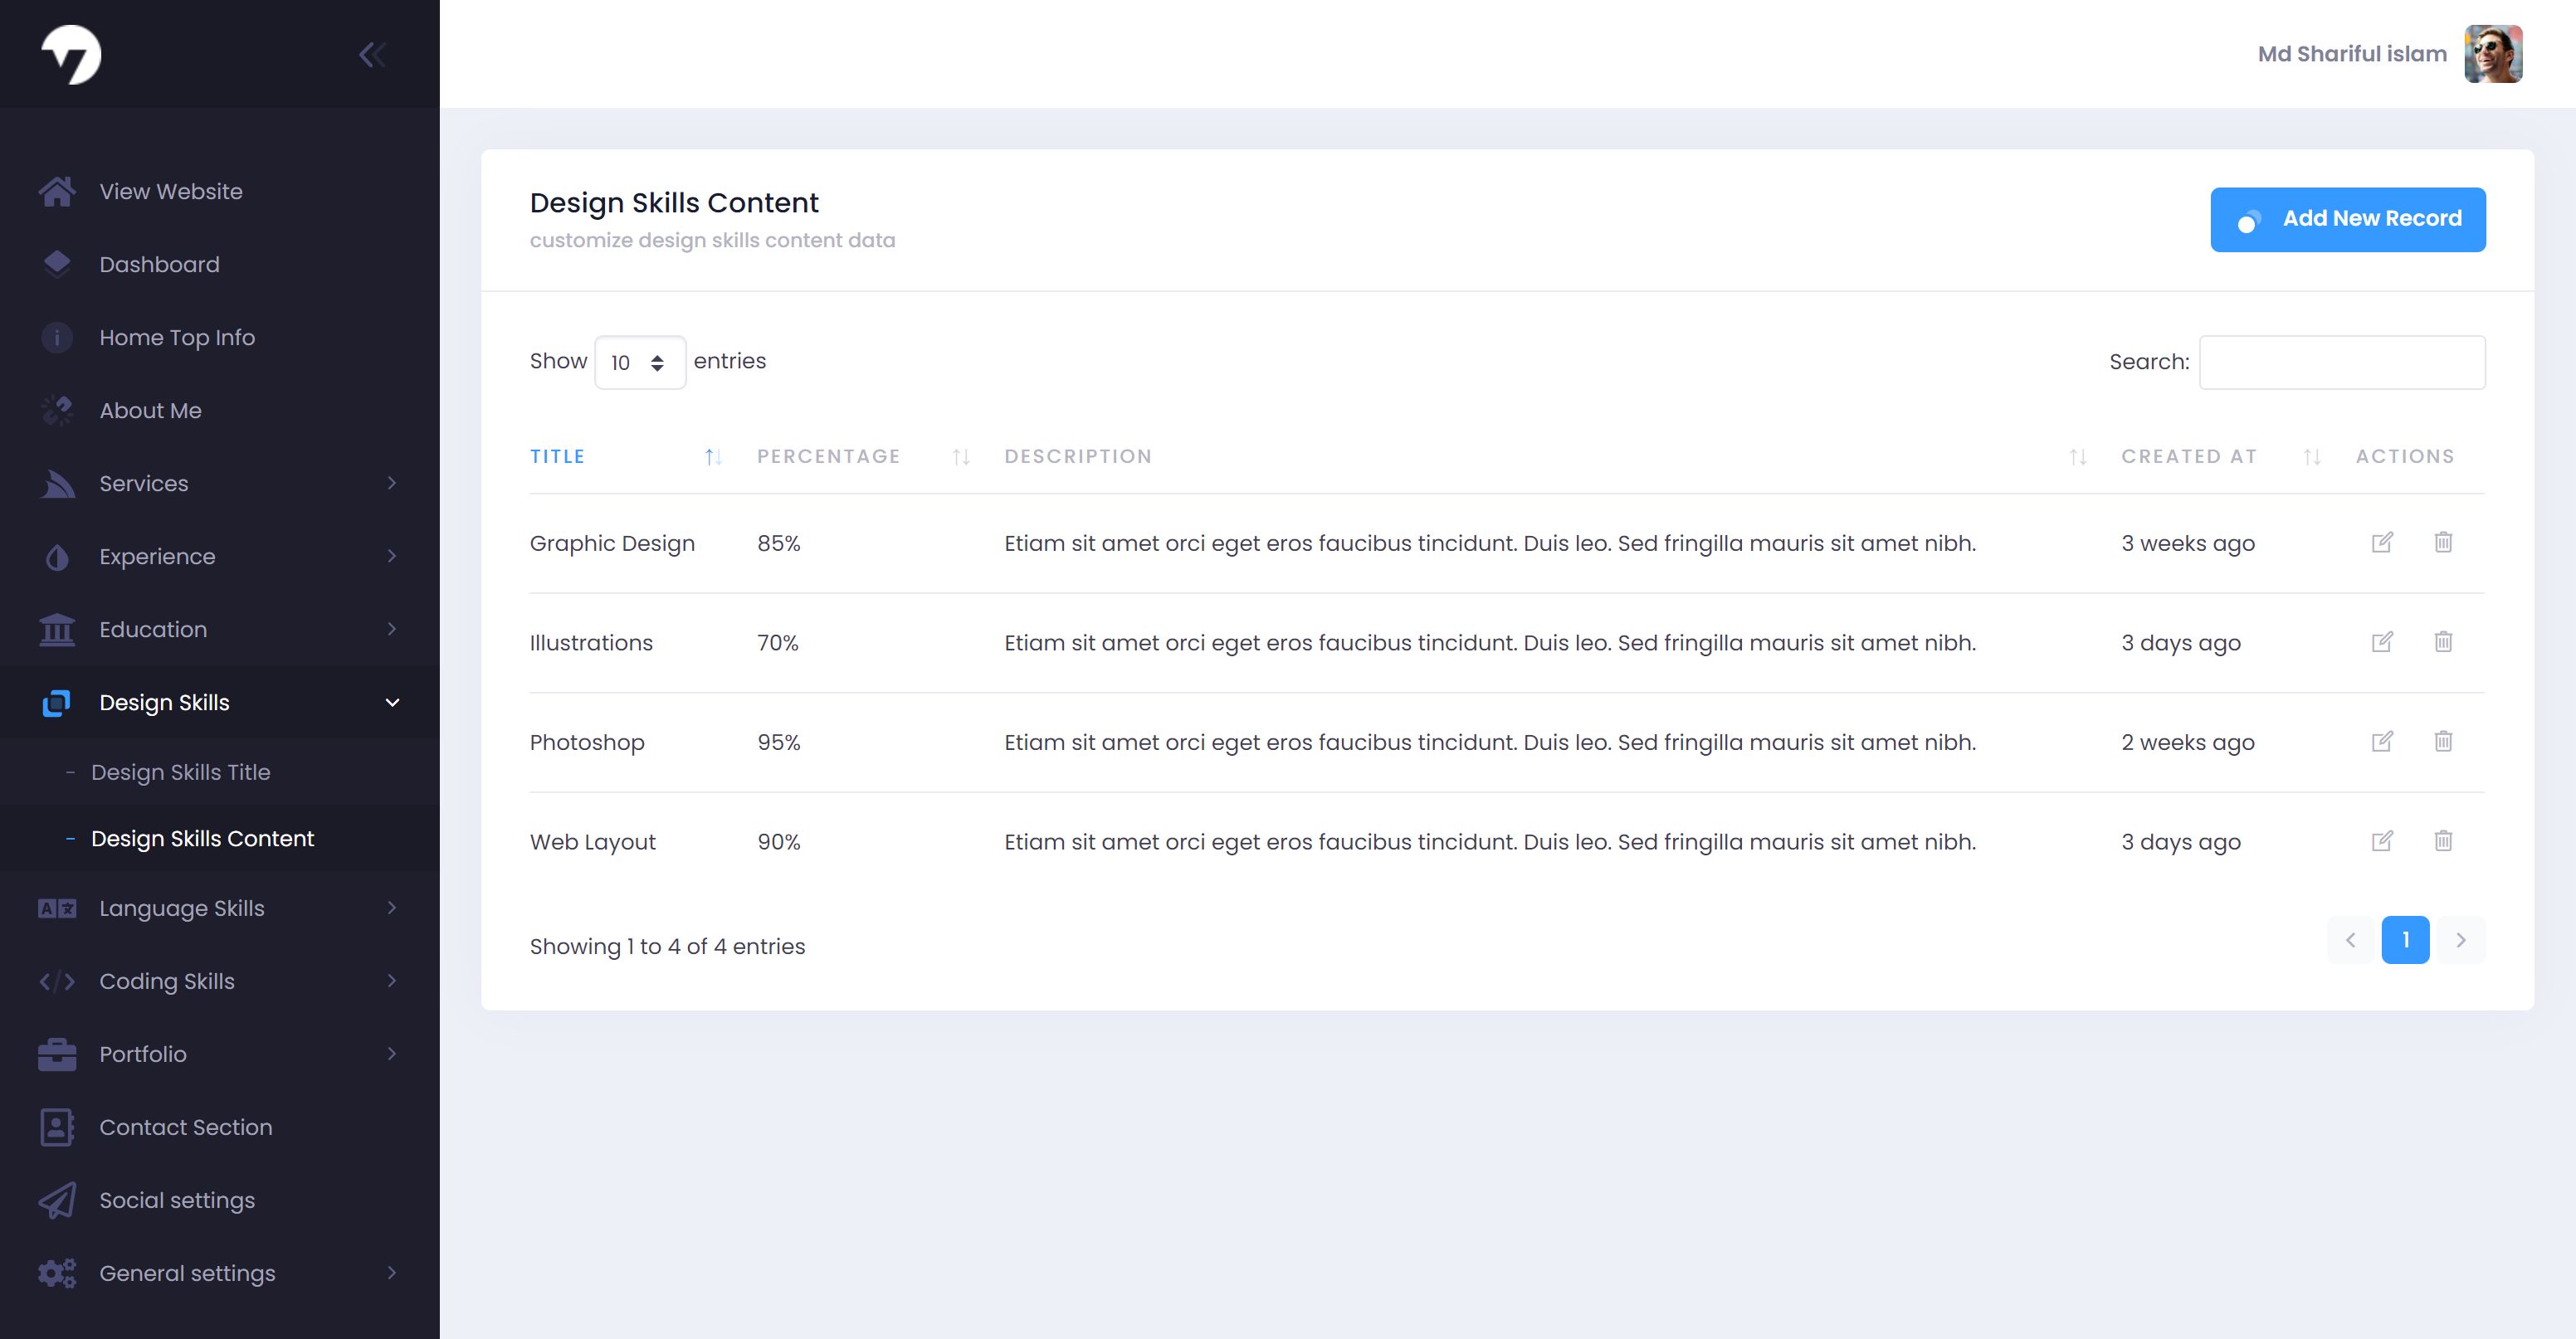The image size is (2576, 1339).
Task: Select Design Skills Content submenu item
Action: (220, 838)
